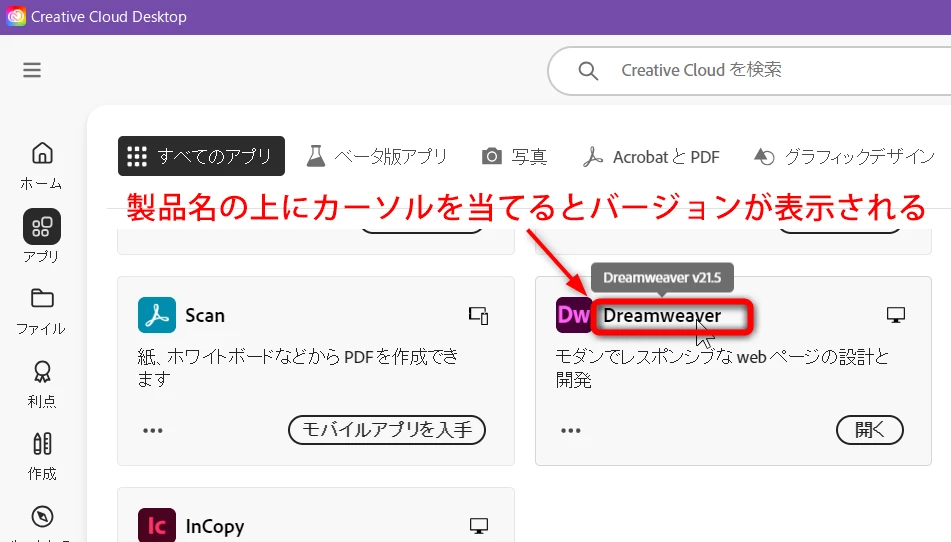Click the Dreamweaver product name
The width and height of the screenshot is (951, 542).
click(662, 316)
